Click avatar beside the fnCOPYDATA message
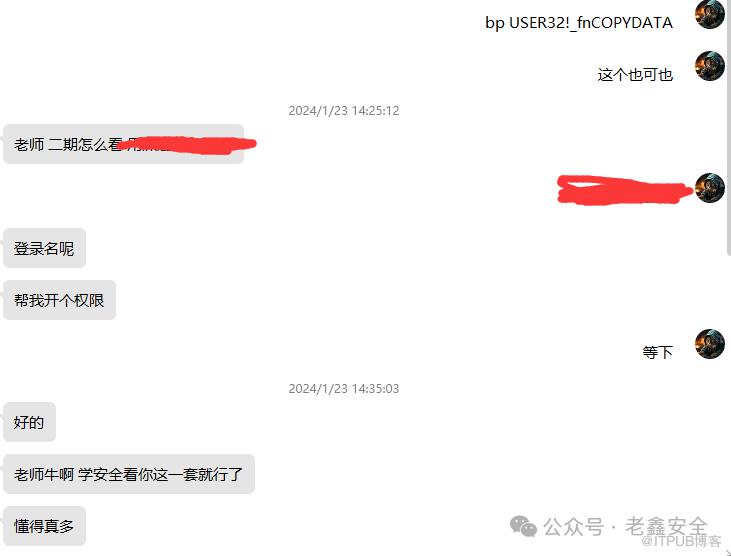The height and width of the screenshot is (556, 731). click(710, 14)
